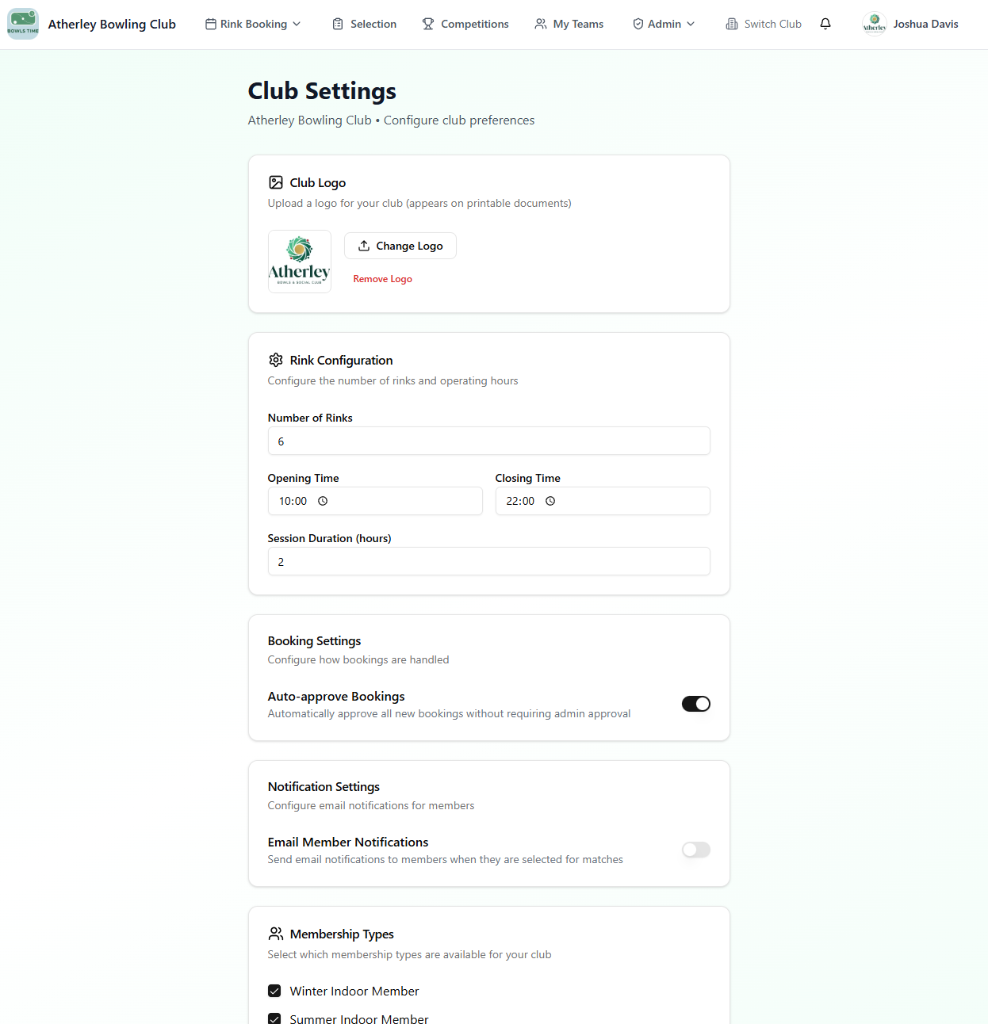Click the Bowls Time app logo

pos(23,24)
